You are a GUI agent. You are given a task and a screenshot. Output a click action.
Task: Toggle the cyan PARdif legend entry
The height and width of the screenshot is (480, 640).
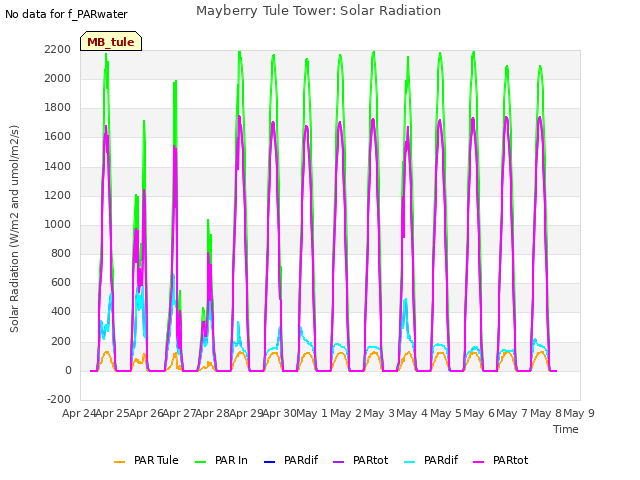tap(431, 460)
